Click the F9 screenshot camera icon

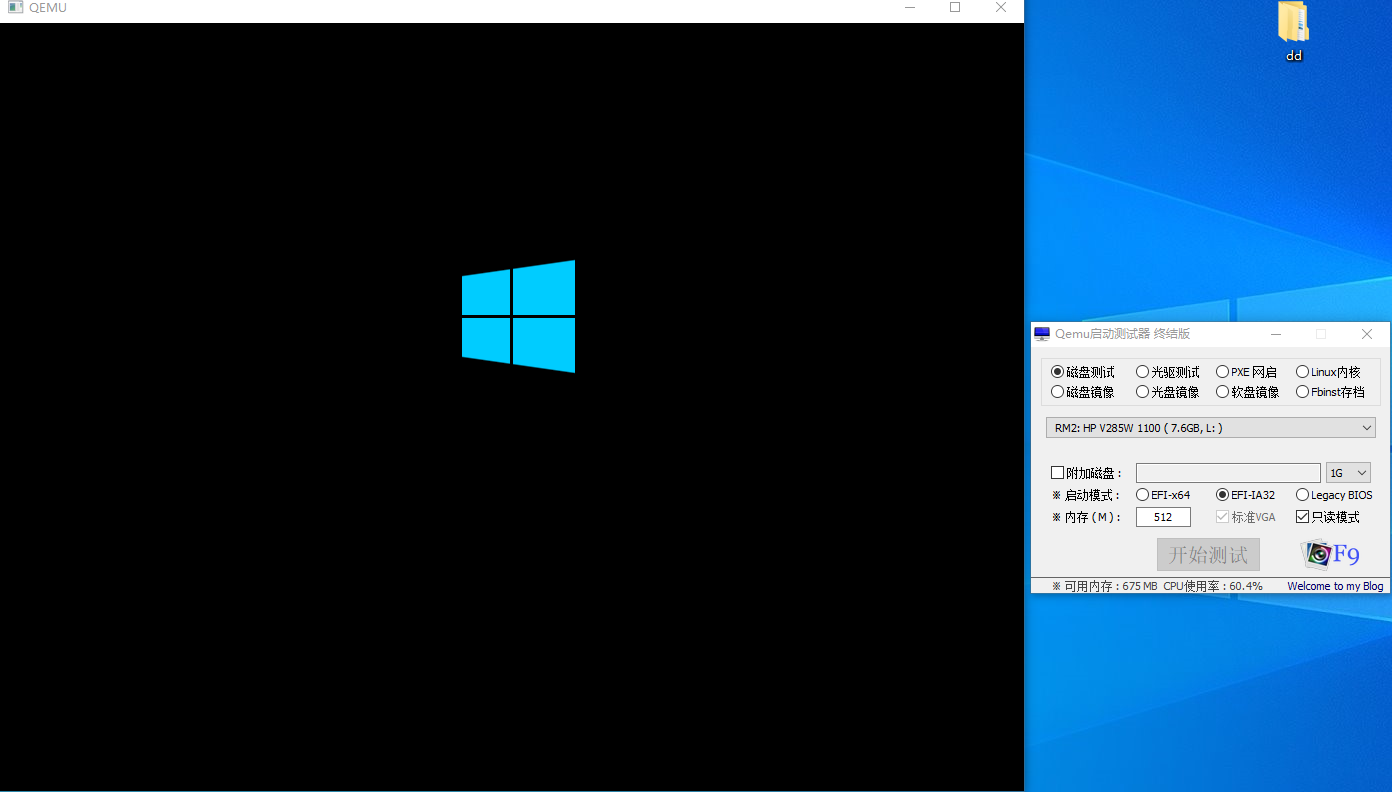(x=1330, y=554)
